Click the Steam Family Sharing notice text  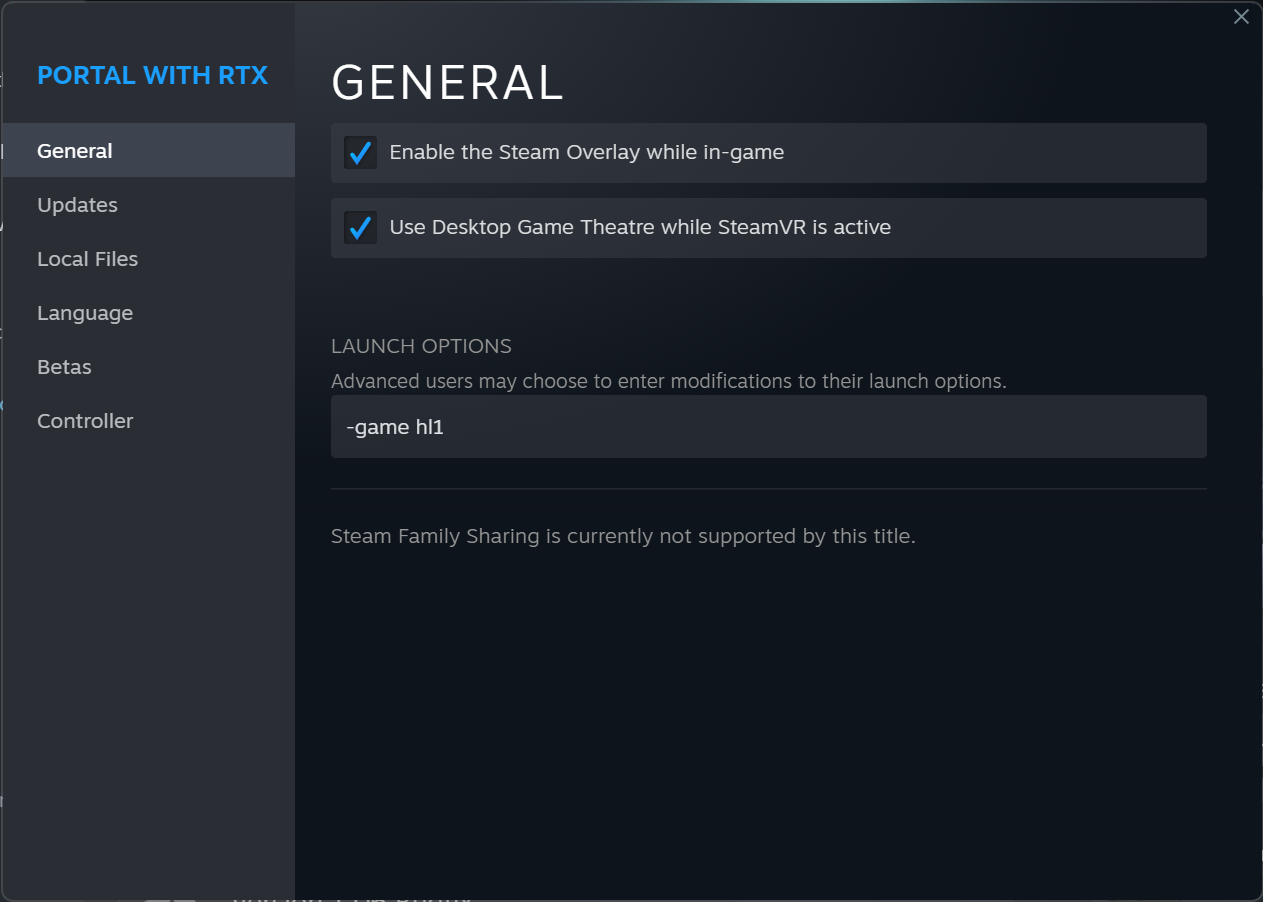tap(623, 536)
